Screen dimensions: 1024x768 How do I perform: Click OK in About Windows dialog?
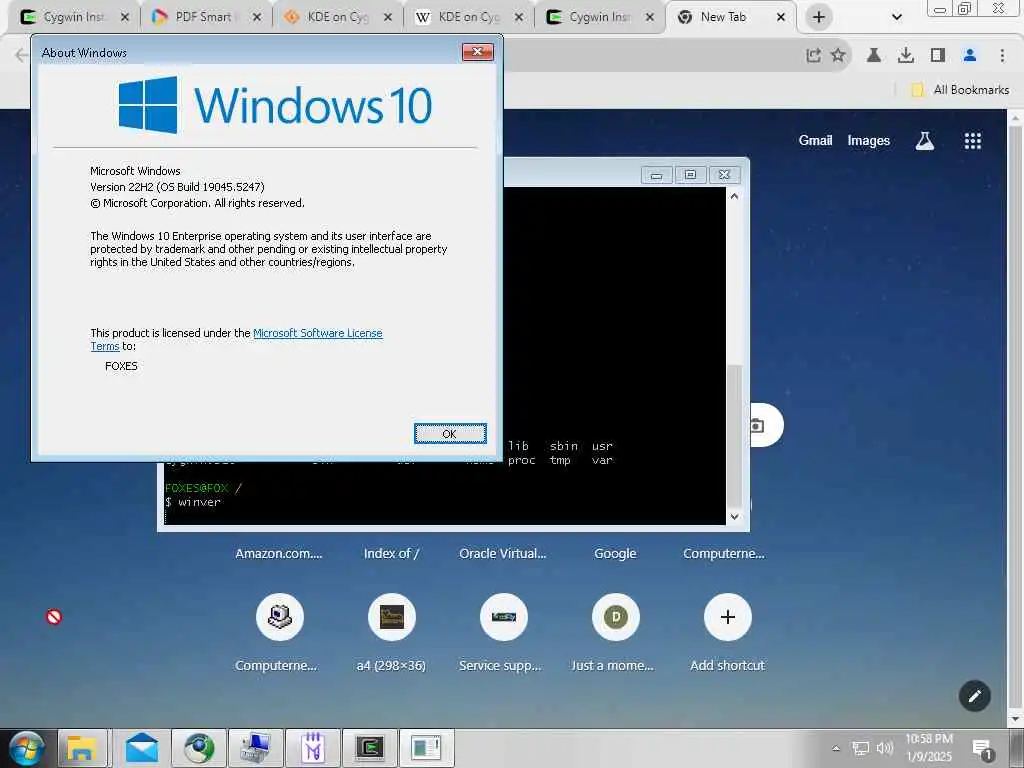tap(450, 434)
